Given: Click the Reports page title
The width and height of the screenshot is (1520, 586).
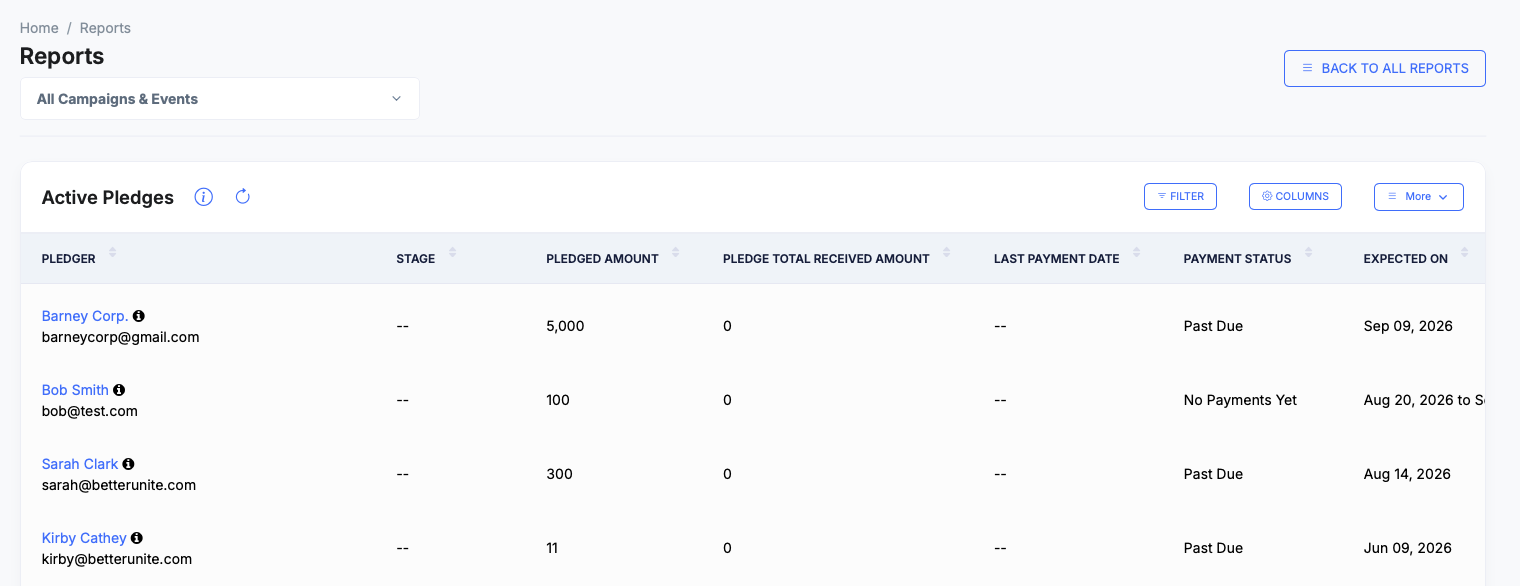Looking at the screenshot, I should click(62, 56).
